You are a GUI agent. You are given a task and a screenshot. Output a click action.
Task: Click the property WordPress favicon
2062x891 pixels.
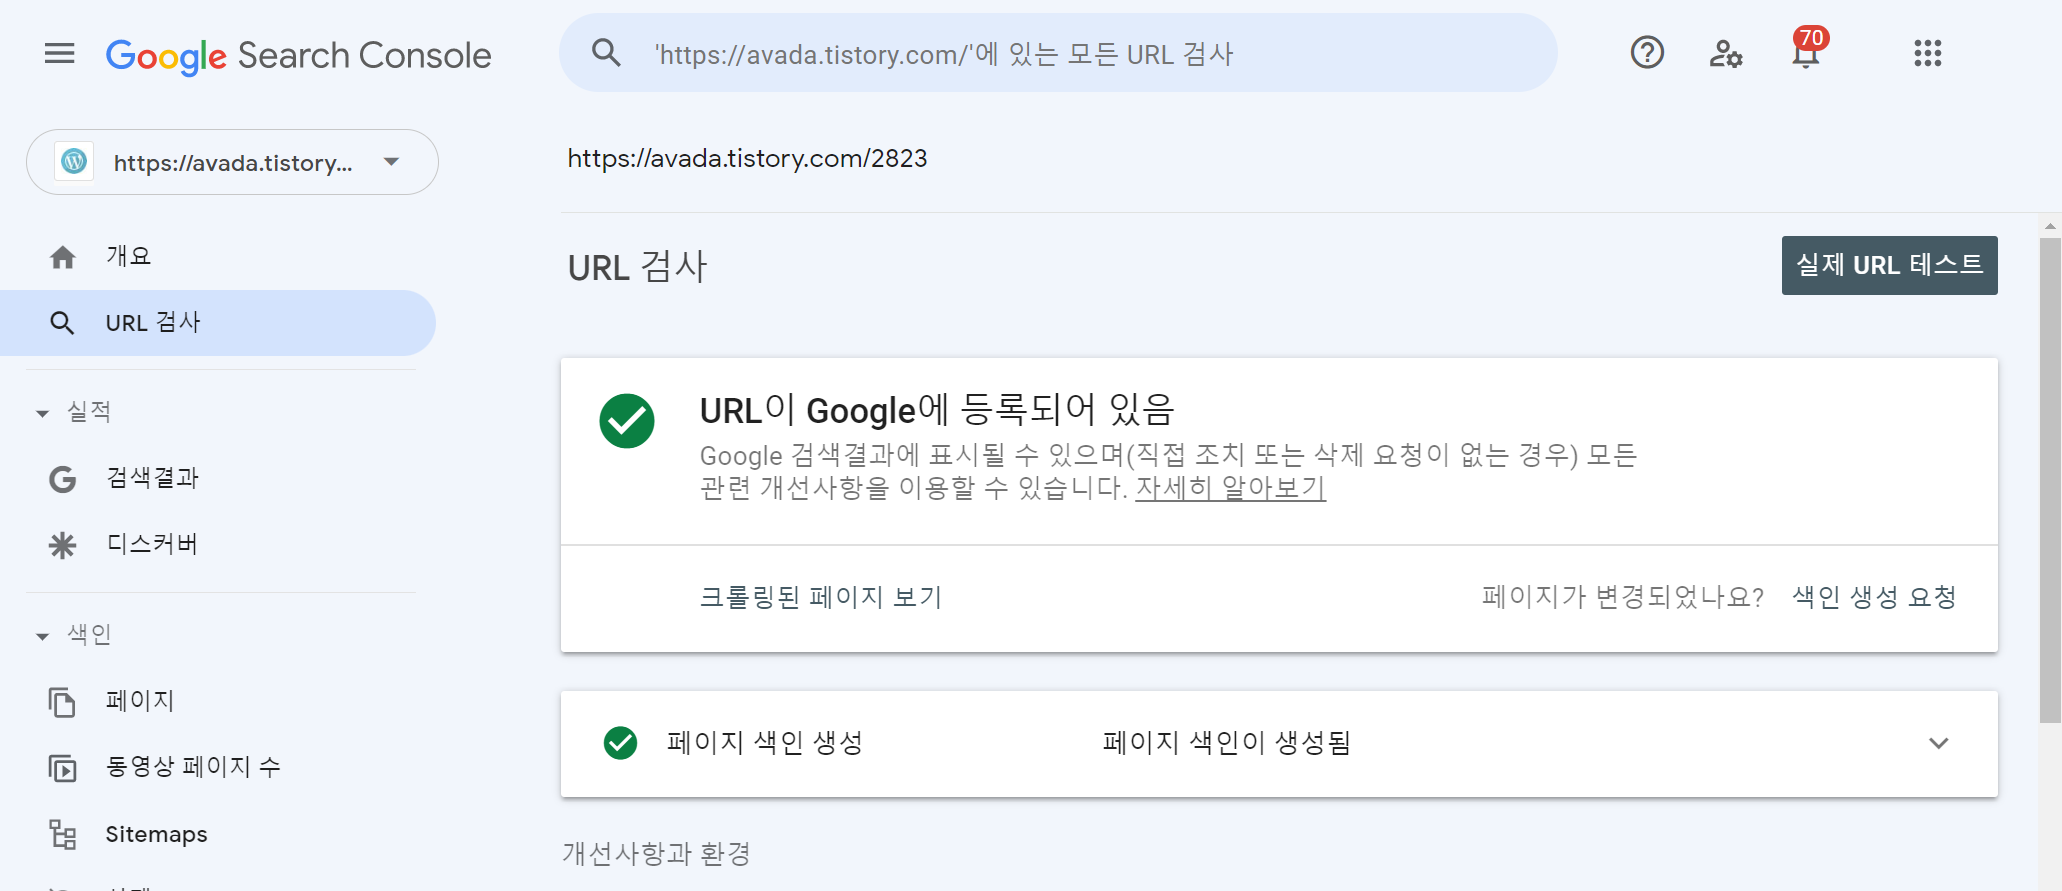point(75,161)
